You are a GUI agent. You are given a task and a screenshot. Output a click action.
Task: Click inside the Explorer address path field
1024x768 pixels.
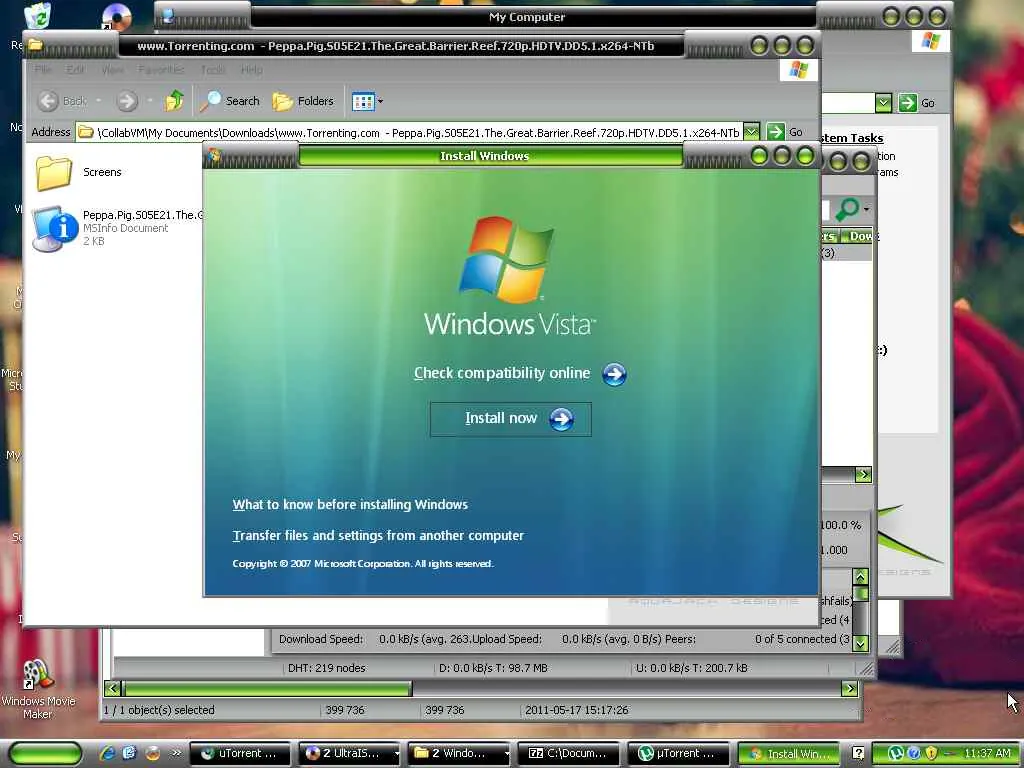409,133
